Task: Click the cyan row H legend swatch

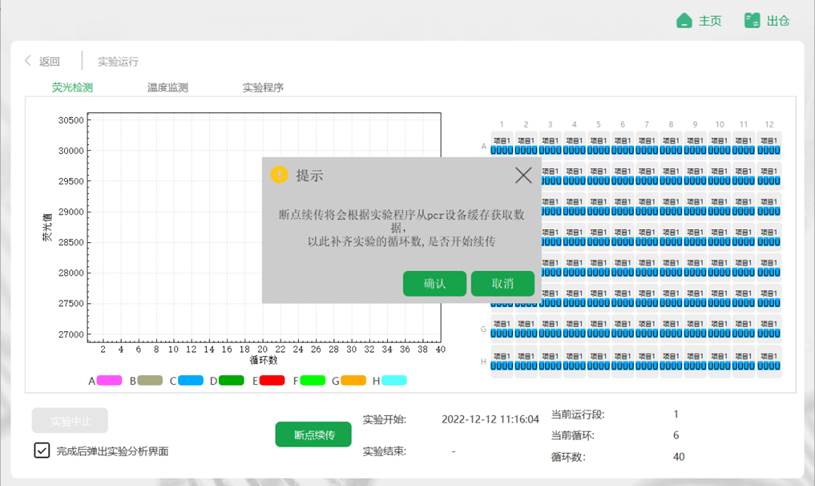Action: click(x=394, y=381)
